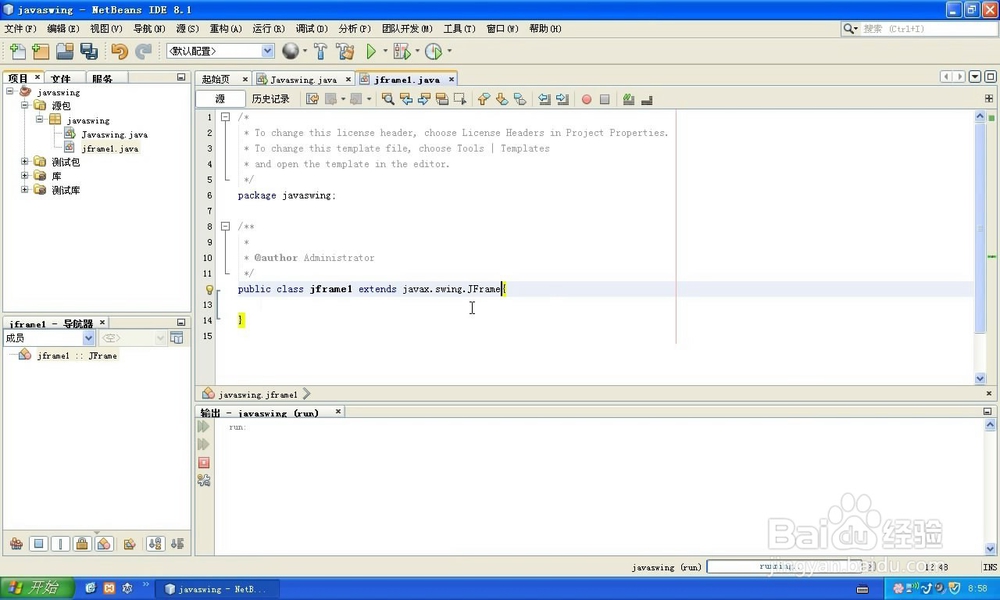Open the dropdown arrow beside Debug icon
The height and width of the screenshot is (600, 1000).
[418, 51]
